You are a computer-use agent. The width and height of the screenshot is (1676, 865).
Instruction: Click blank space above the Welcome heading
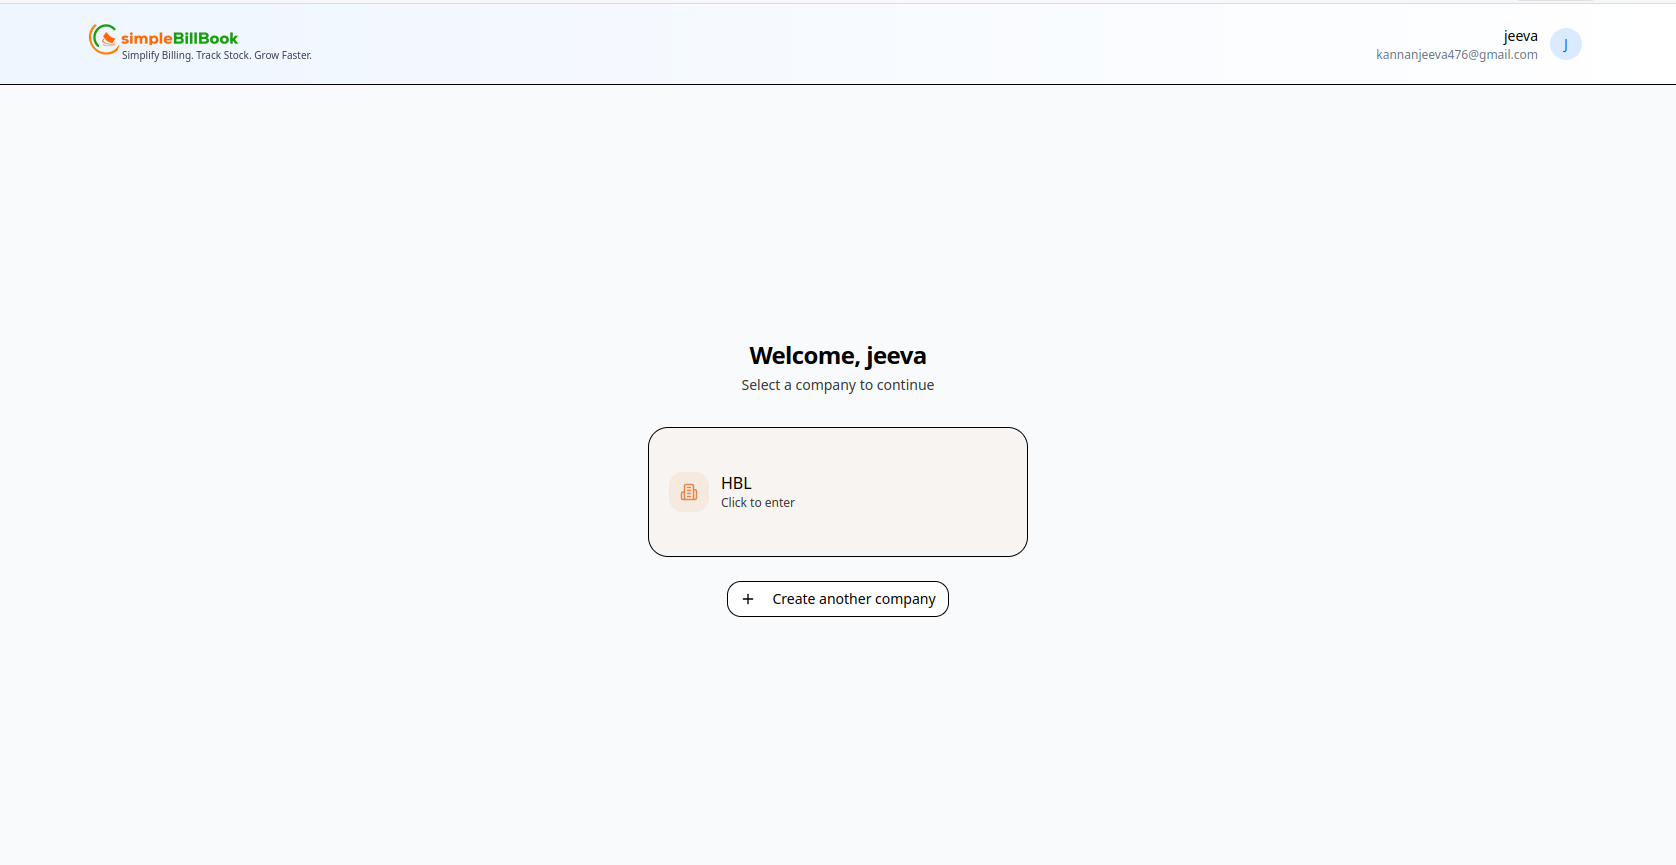point(838,220)
